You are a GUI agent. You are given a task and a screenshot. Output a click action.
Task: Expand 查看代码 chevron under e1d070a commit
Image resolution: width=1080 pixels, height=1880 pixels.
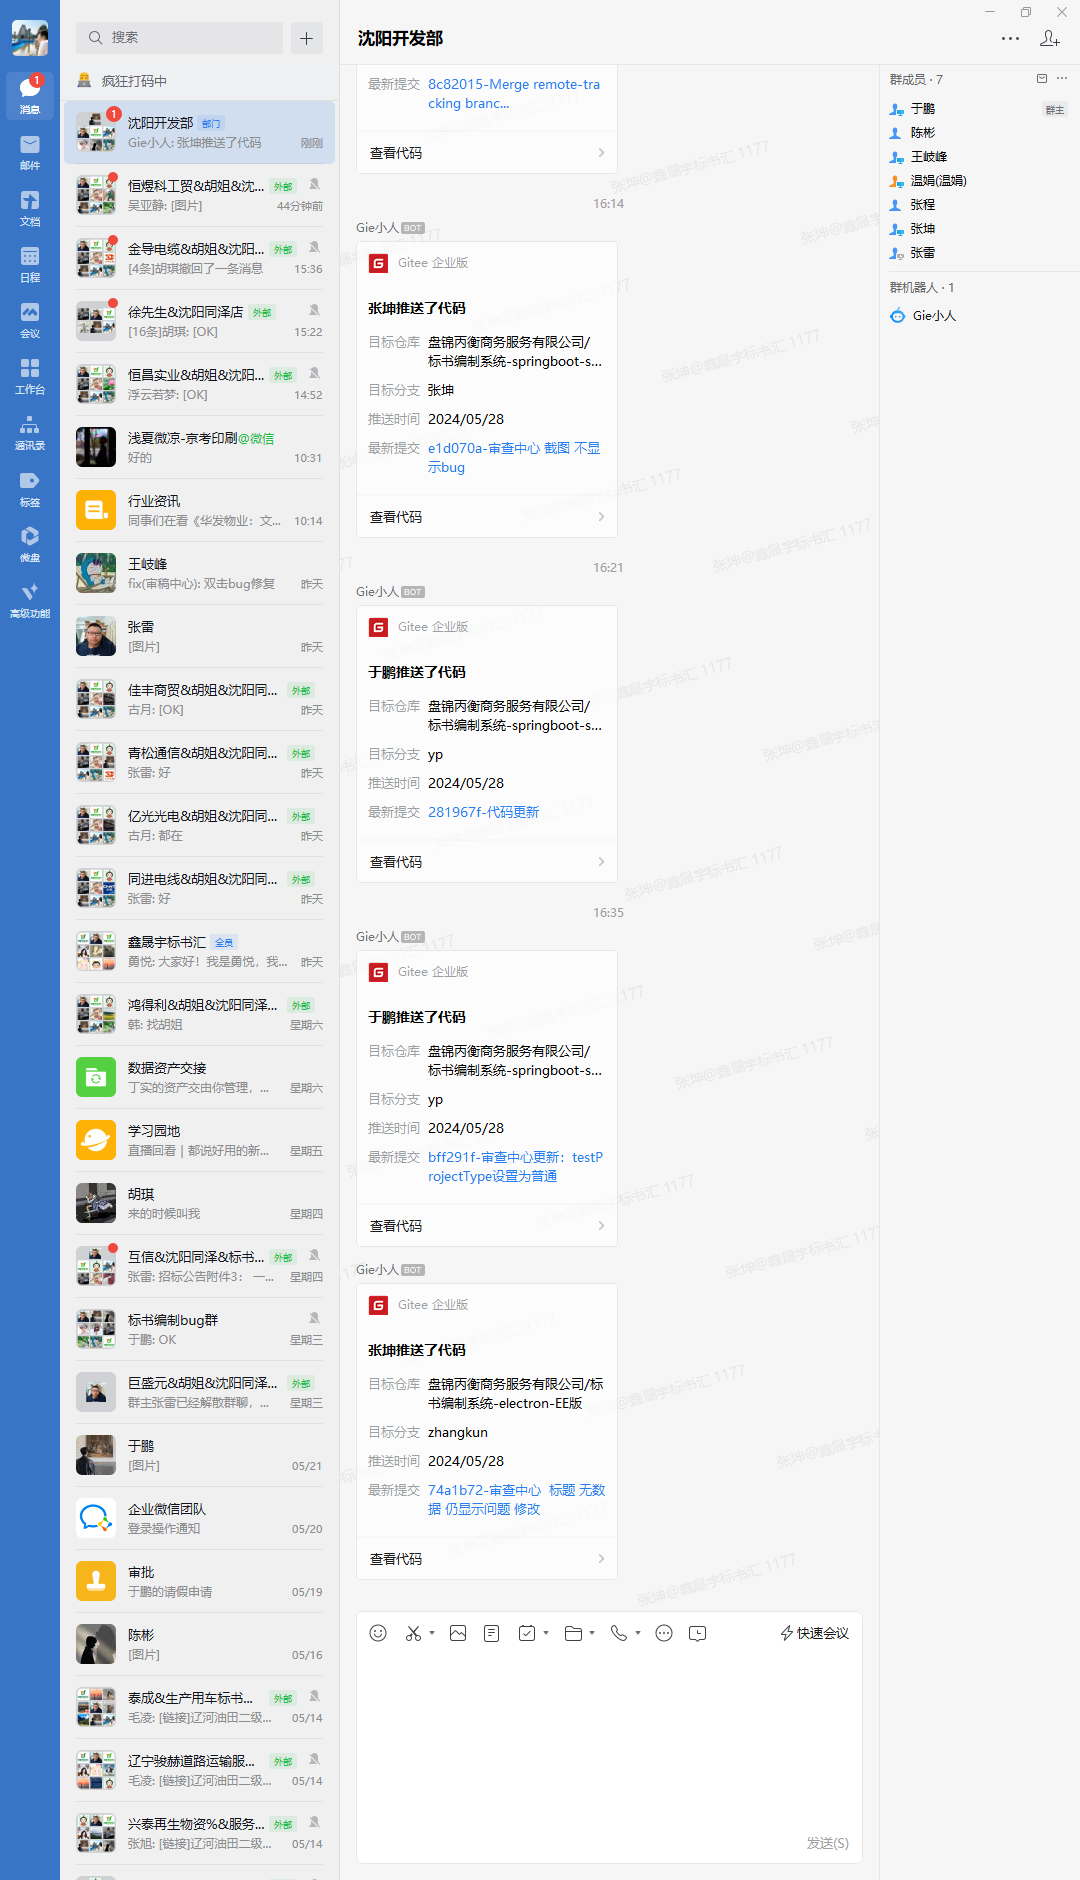pyautogui.click(x=601, y=517)
